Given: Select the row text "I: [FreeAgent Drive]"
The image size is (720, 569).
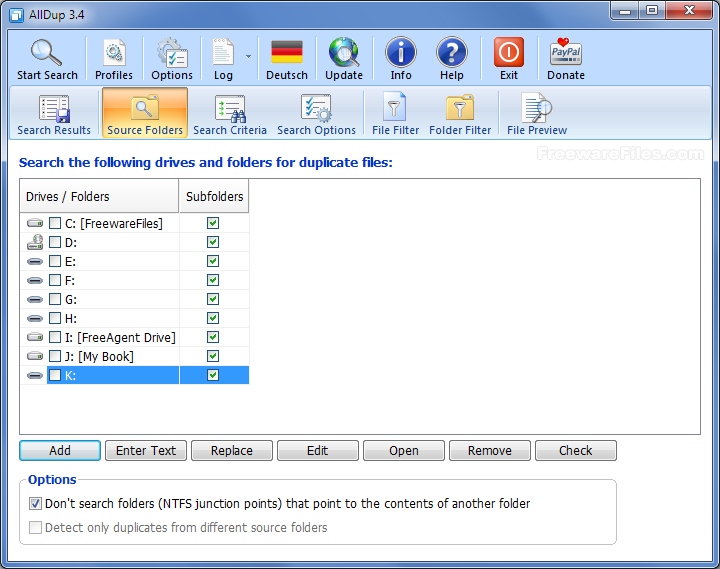Looking at the screenshot, I should (x=120, y=338).
